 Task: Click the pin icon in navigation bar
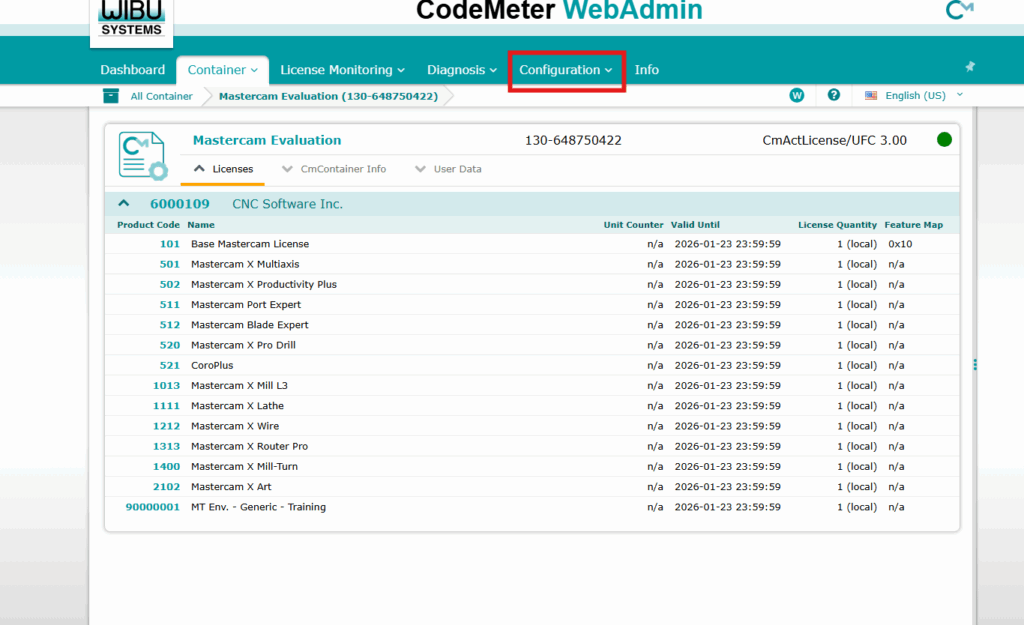pos(969,67)
